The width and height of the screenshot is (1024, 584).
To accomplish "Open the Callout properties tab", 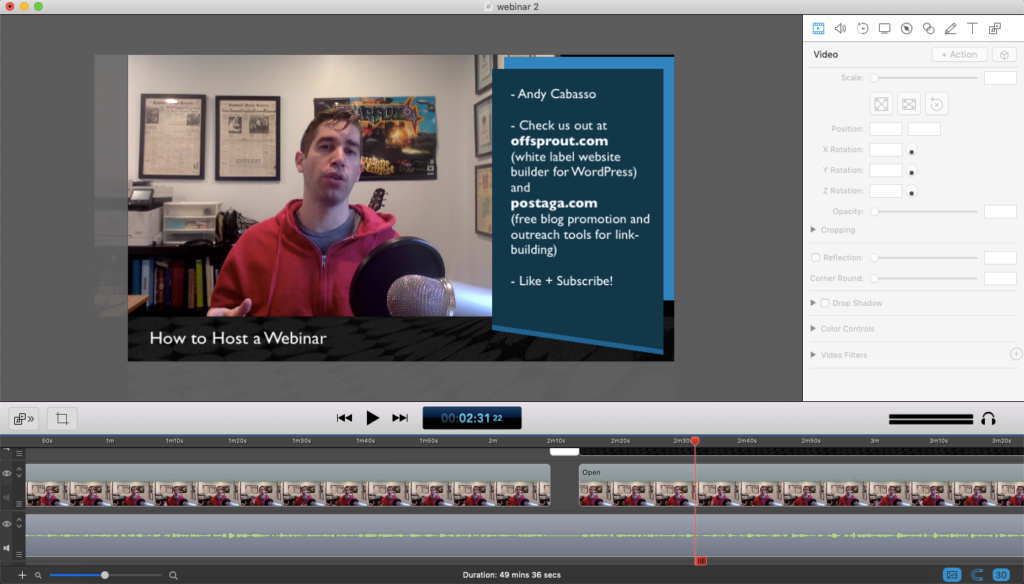I will (906, 28).
